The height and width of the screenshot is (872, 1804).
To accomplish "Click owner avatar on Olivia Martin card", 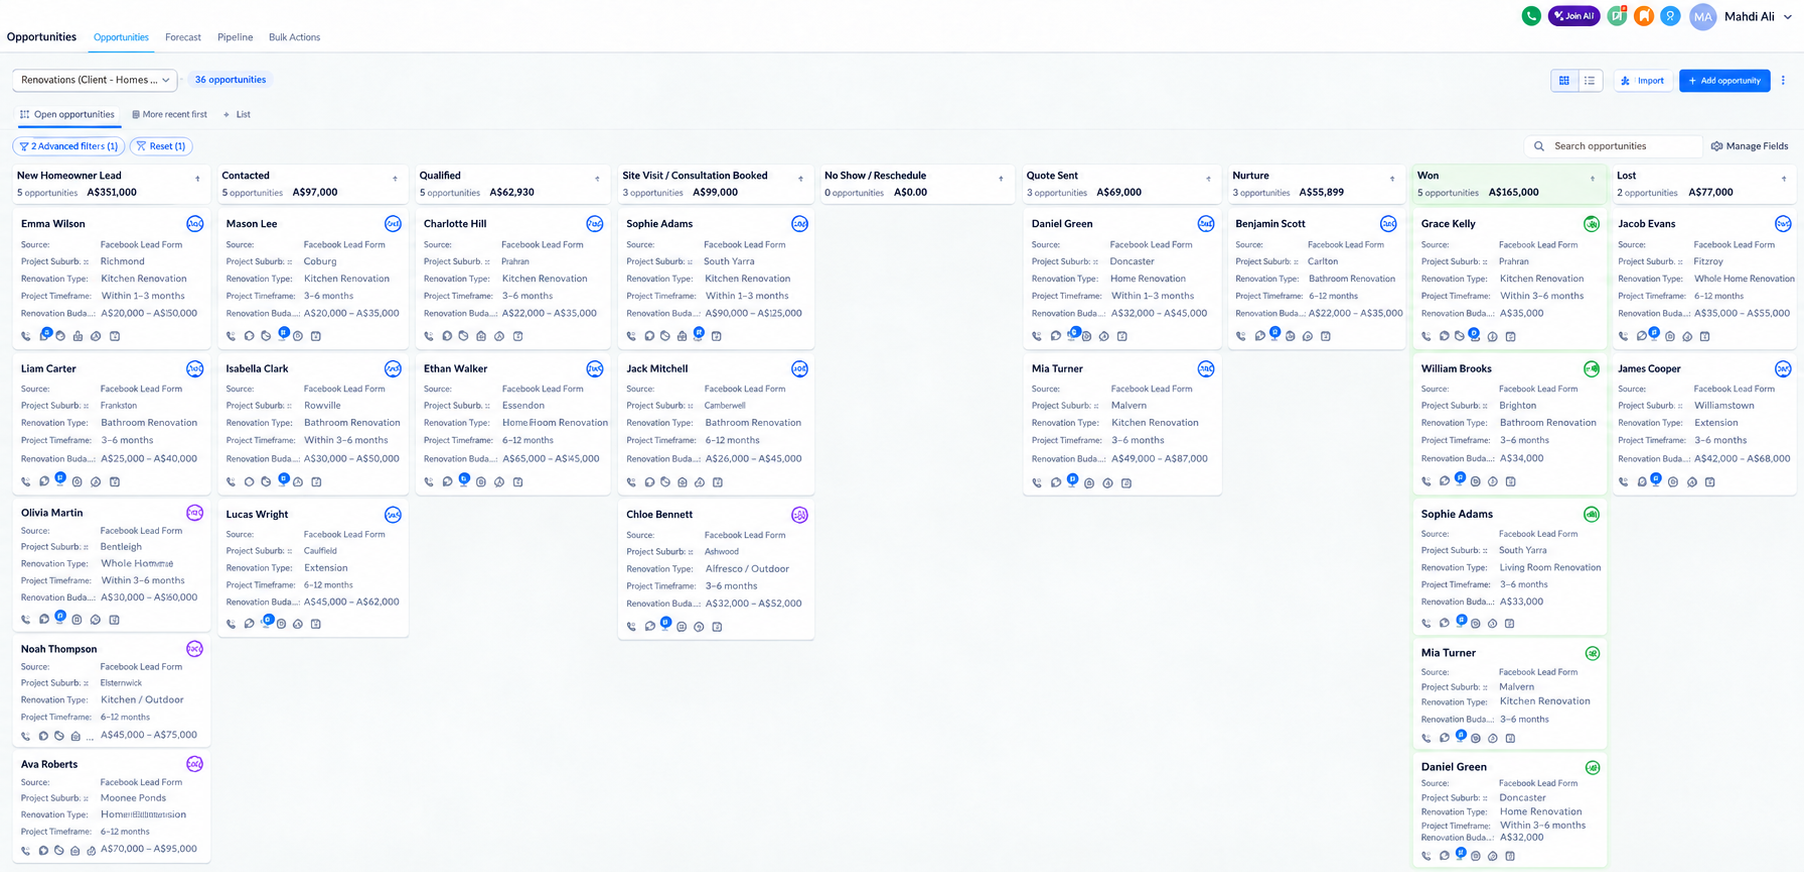I will (x=195, y=513).
